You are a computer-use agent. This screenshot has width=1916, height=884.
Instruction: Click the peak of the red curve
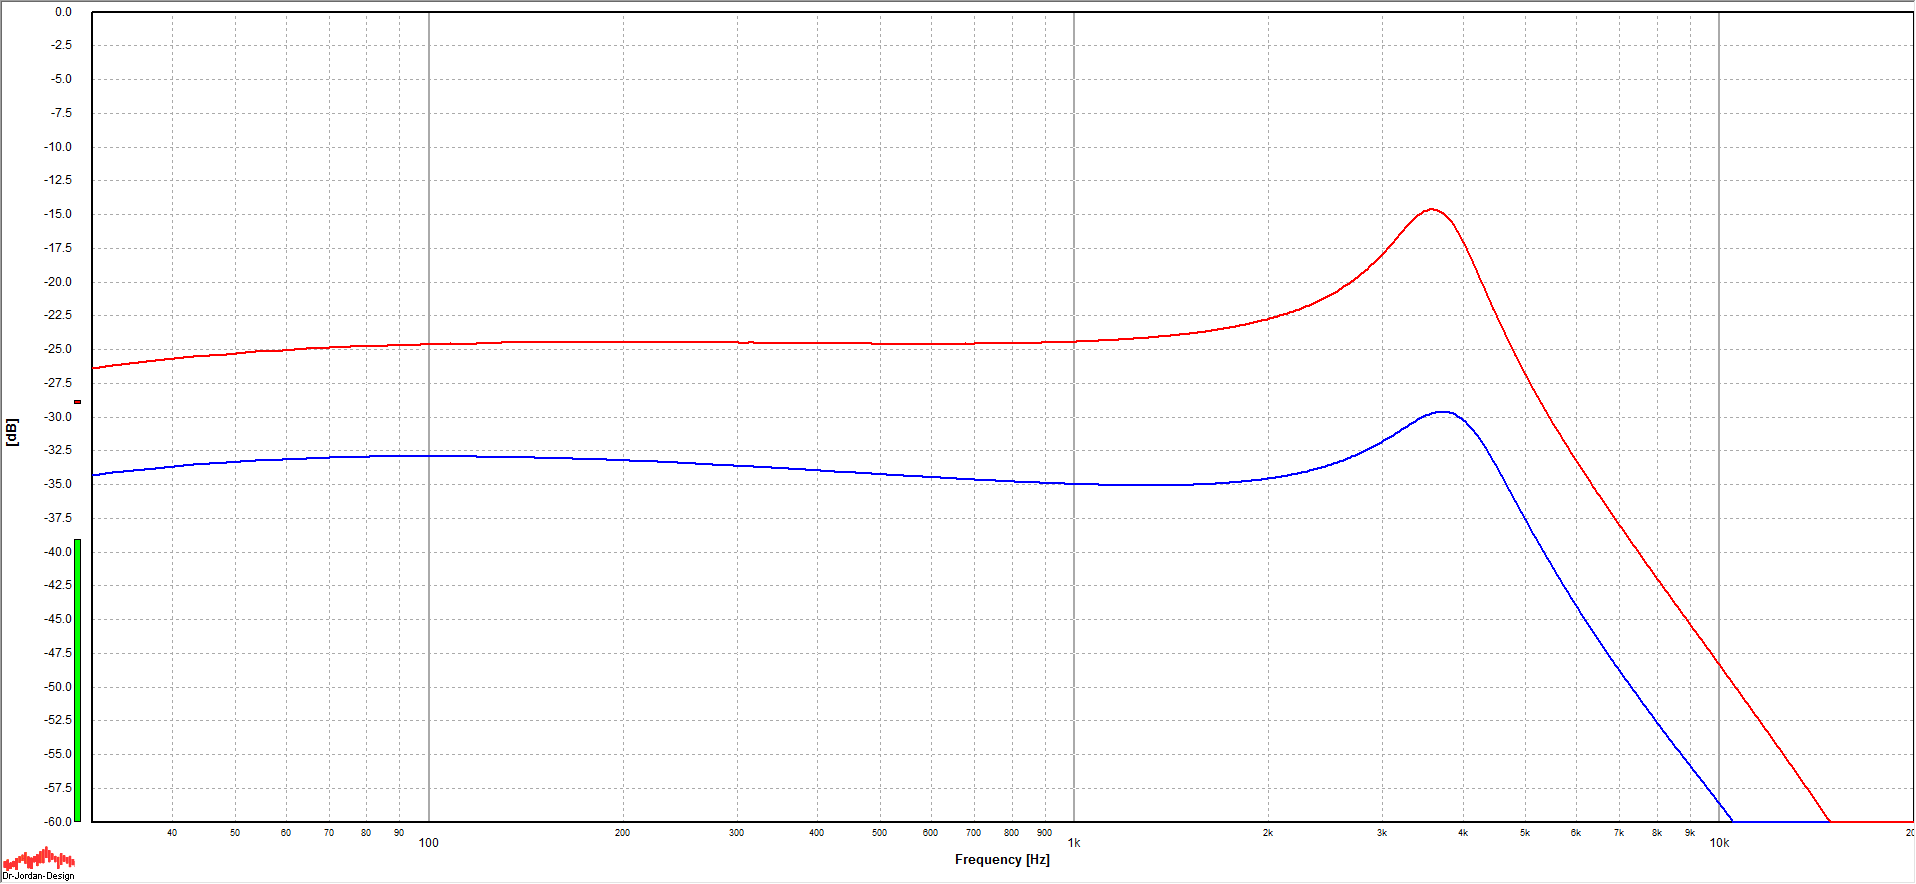coord(1431,209)
